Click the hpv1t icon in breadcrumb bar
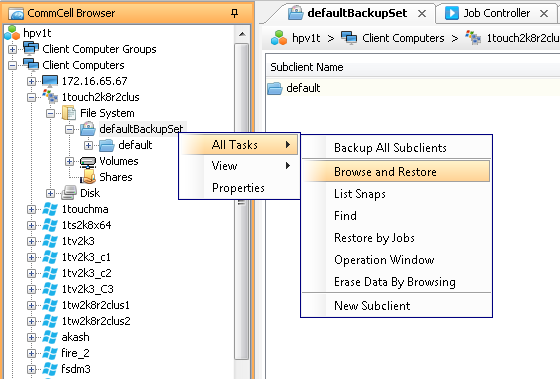This screenshot has width=560, height=379. click(279, 38)
